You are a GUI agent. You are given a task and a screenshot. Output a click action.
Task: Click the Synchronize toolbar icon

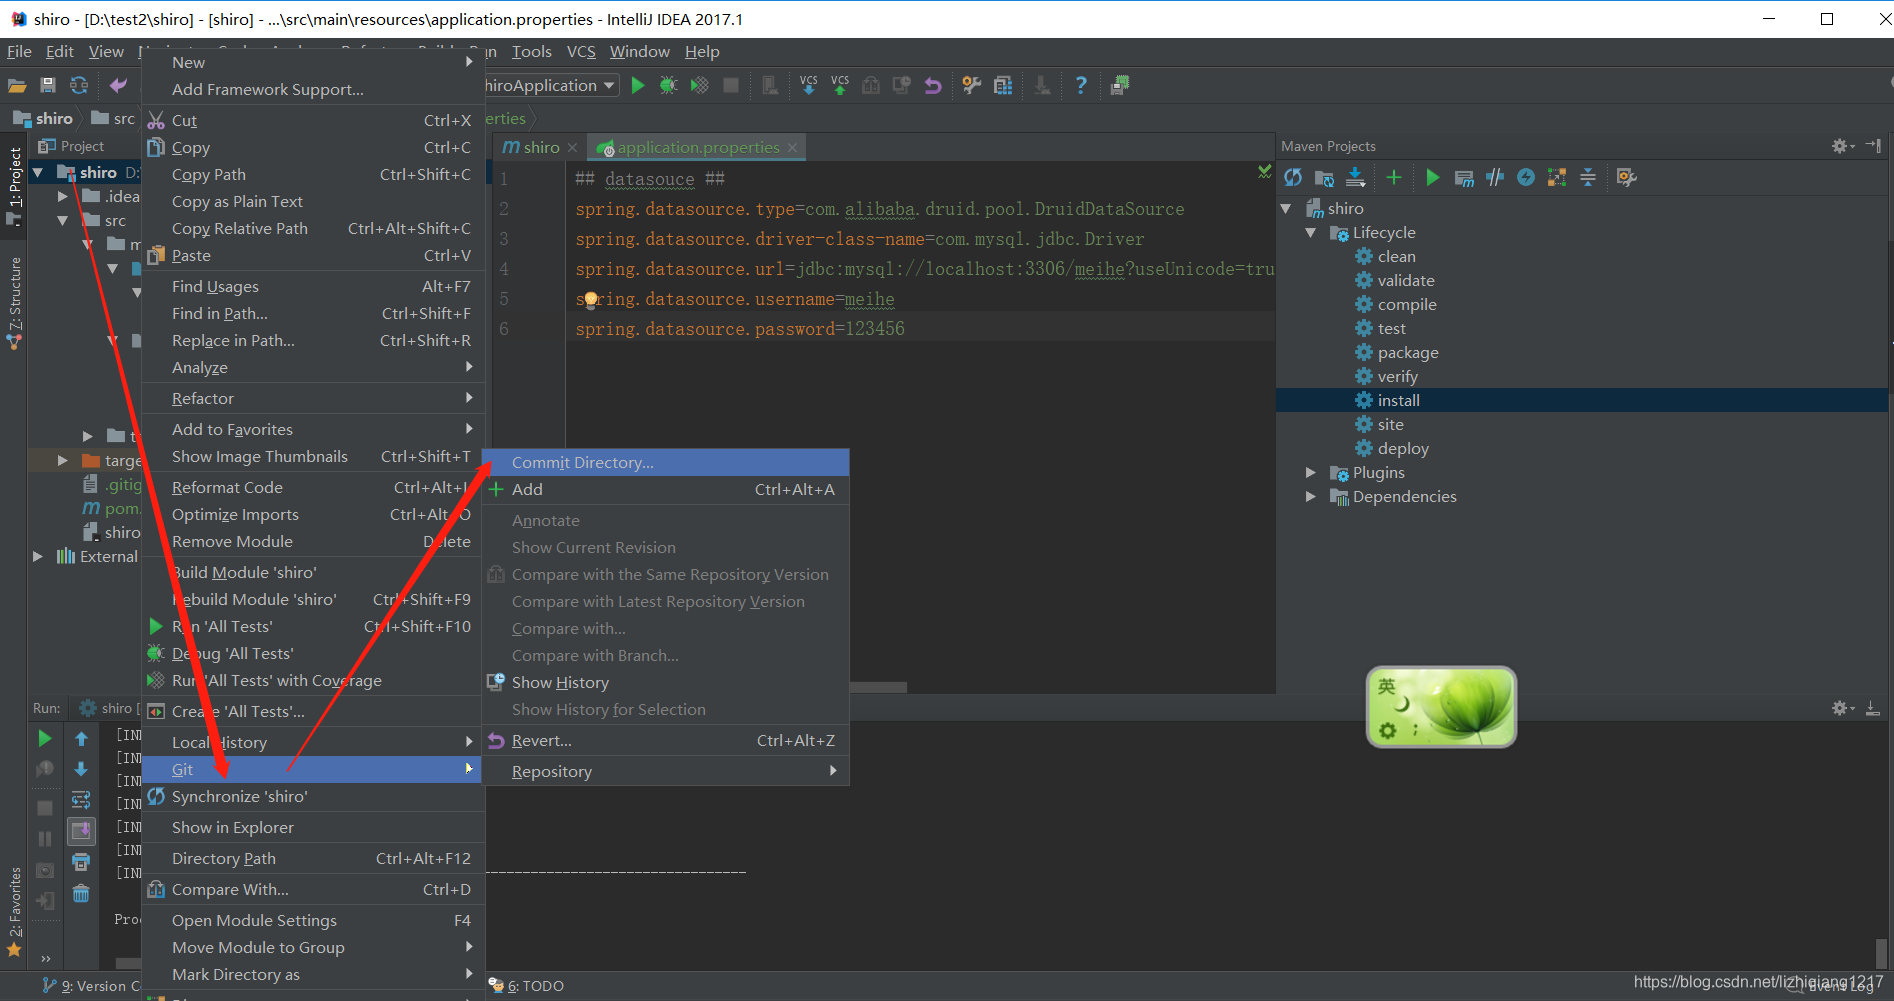coord(79,86)
